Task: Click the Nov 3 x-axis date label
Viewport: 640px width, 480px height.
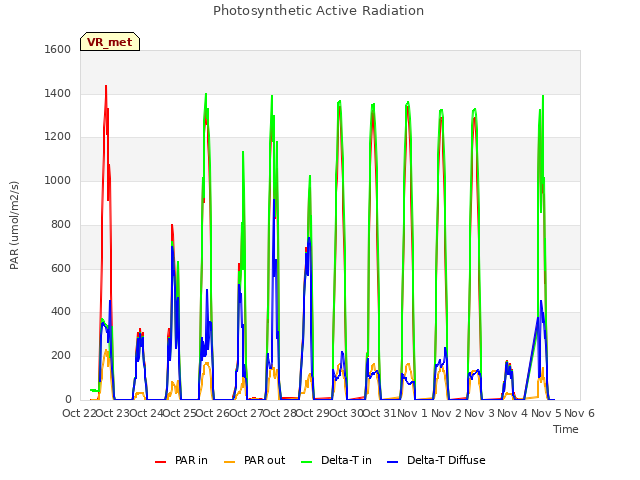Action: pyautogui.click(x=479, y=413)
